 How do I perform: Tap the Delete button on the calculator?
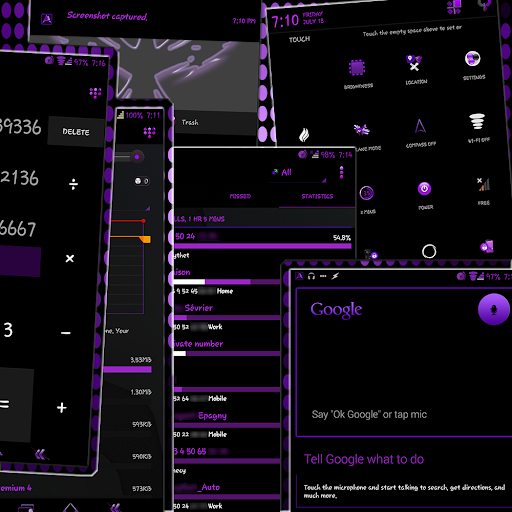tap(76, 132)
